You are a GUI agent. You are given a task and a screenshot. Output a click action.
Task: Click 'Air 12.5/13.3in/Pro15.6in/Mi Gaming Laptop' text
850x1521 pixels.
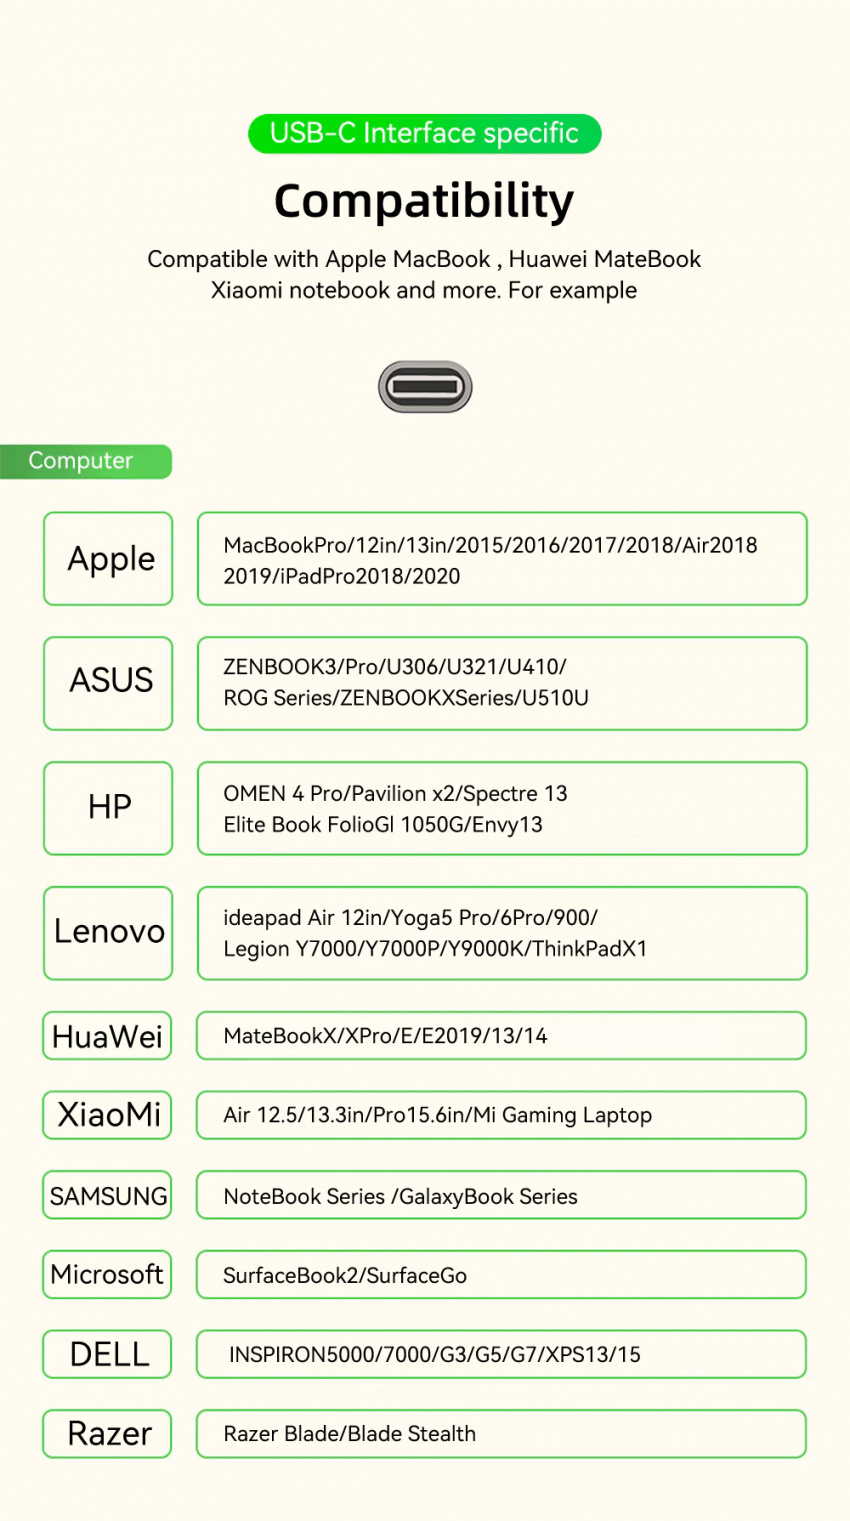click(438, 1115)
